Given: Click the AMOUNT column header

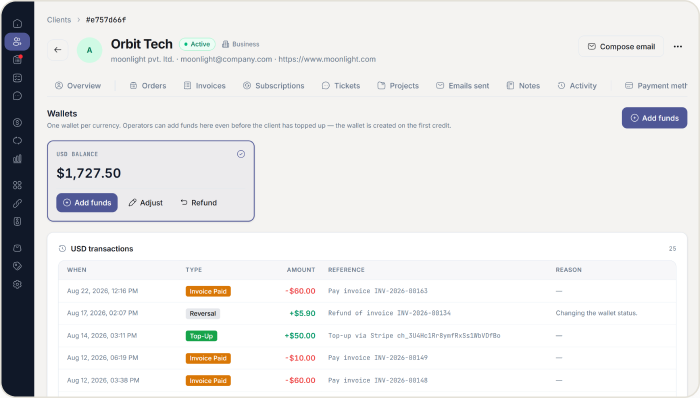Looking at the screenshot, I should (301, 270).
